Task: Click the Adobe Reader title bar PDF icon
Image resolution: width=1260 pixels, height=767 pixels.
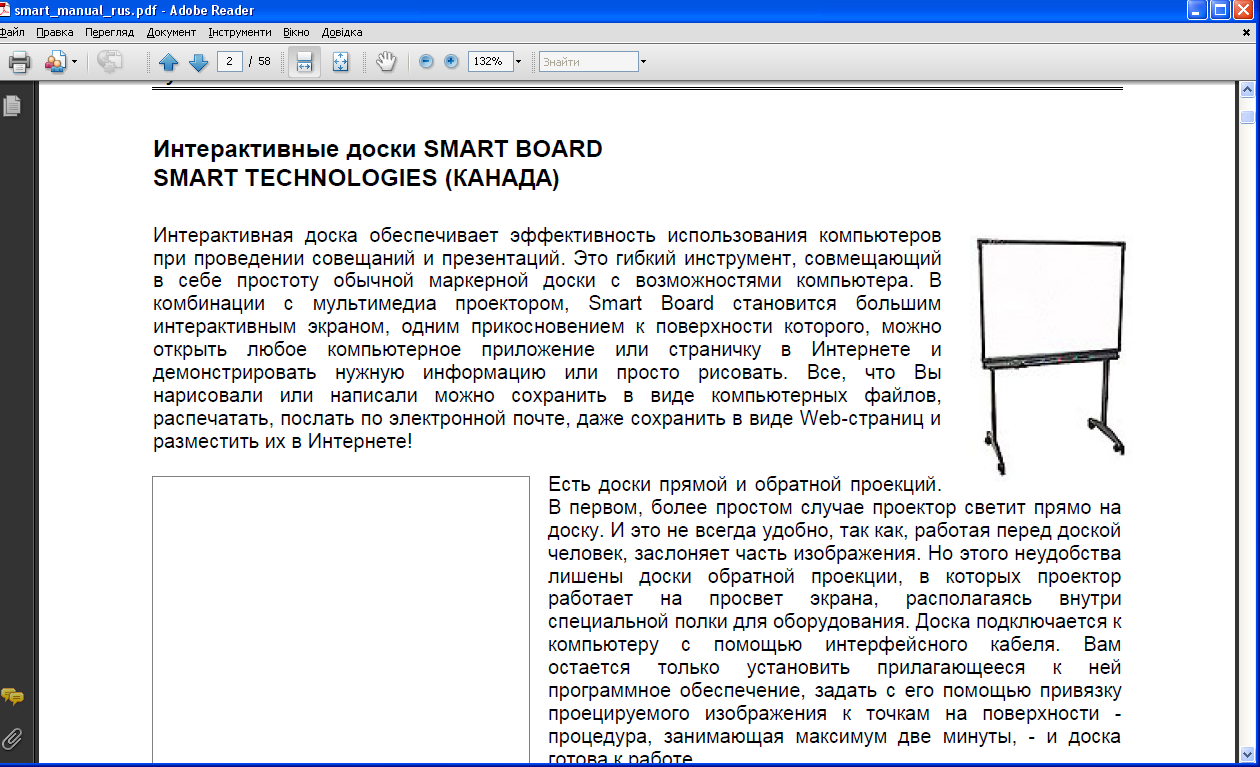Action: click(x=7, y=10)
